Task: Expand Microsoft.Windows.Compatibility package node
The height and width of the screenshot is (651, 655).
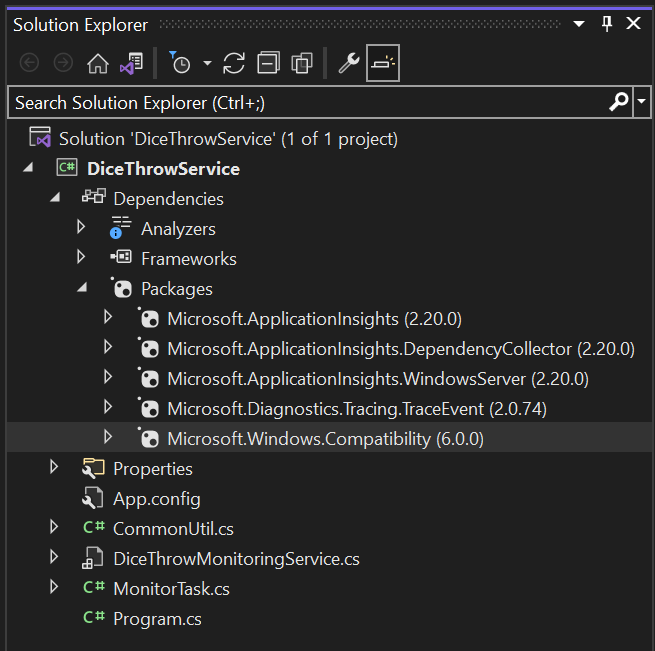Action: point(108,437)
